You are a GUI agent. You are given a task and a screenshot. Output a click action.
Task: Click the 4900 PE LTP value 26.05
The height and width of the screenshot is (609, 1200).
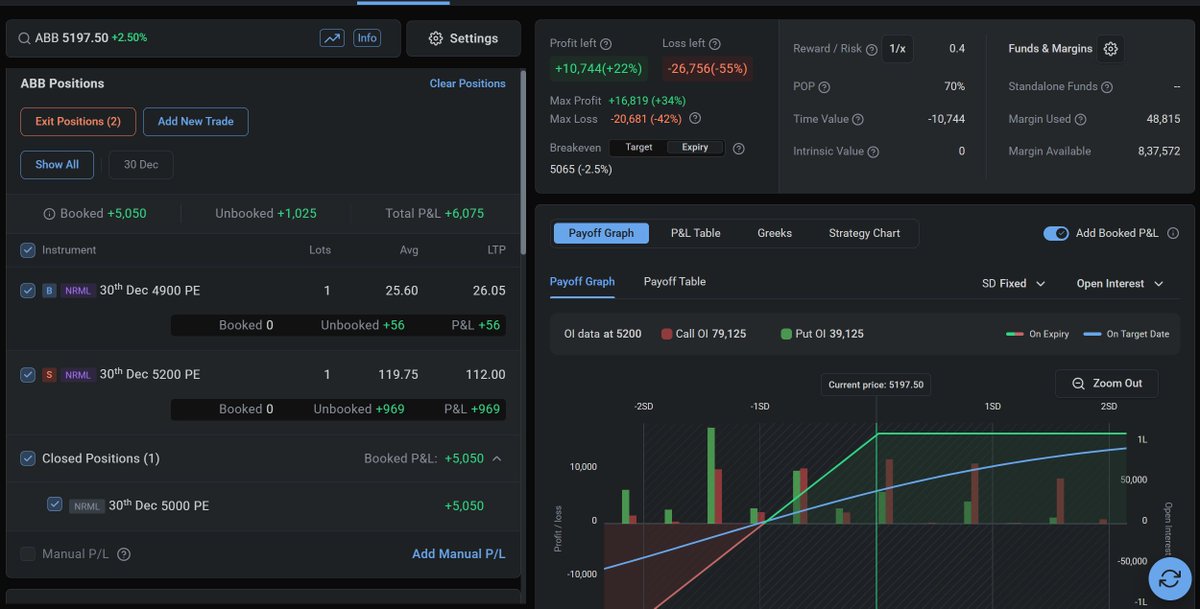[x=489, y=291]
